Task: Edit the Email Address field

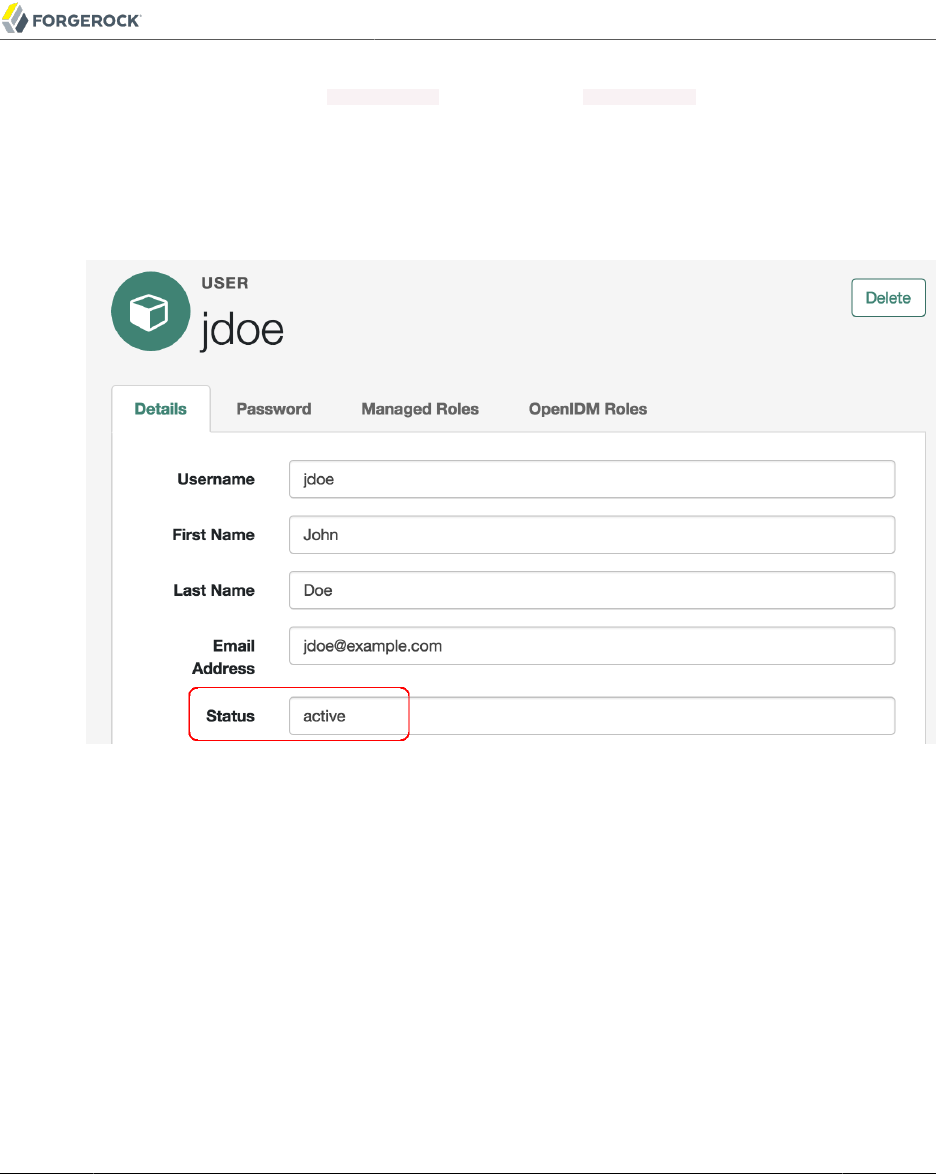Action: click(592, 645)
